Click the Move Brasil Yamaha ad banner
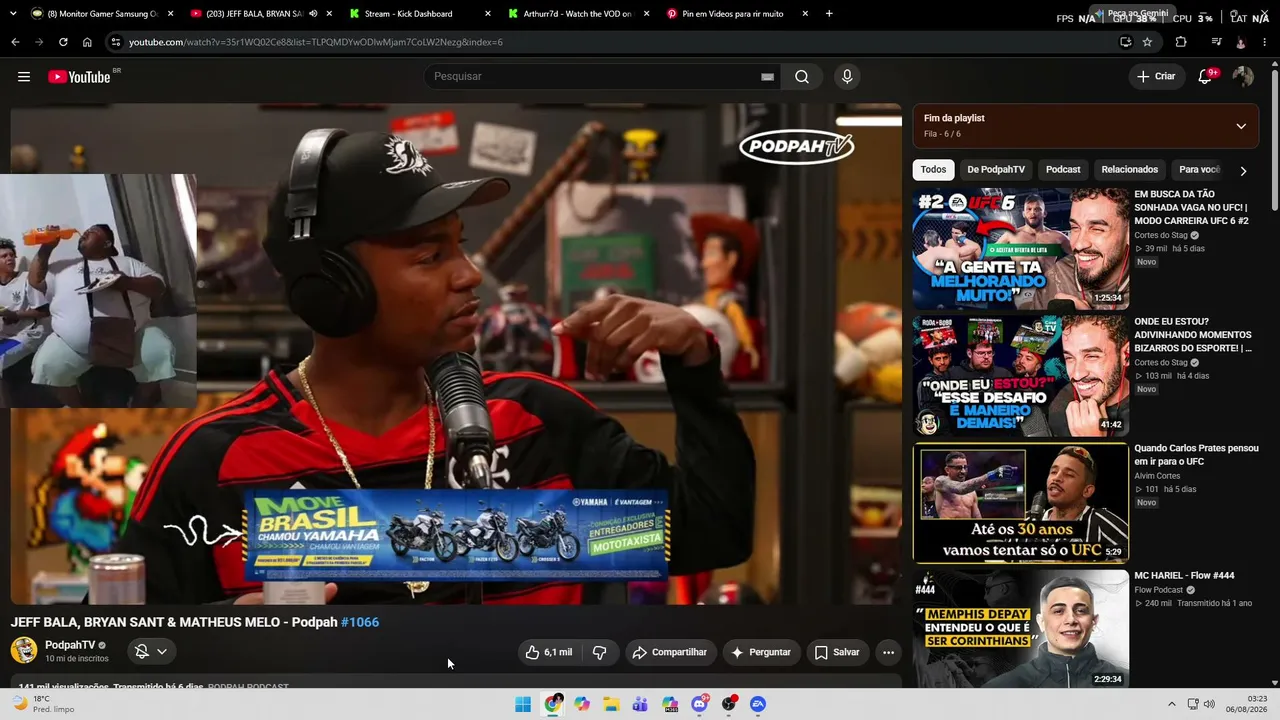The height and width of the screenshot is (720, 1280). (x=456, y=535)
